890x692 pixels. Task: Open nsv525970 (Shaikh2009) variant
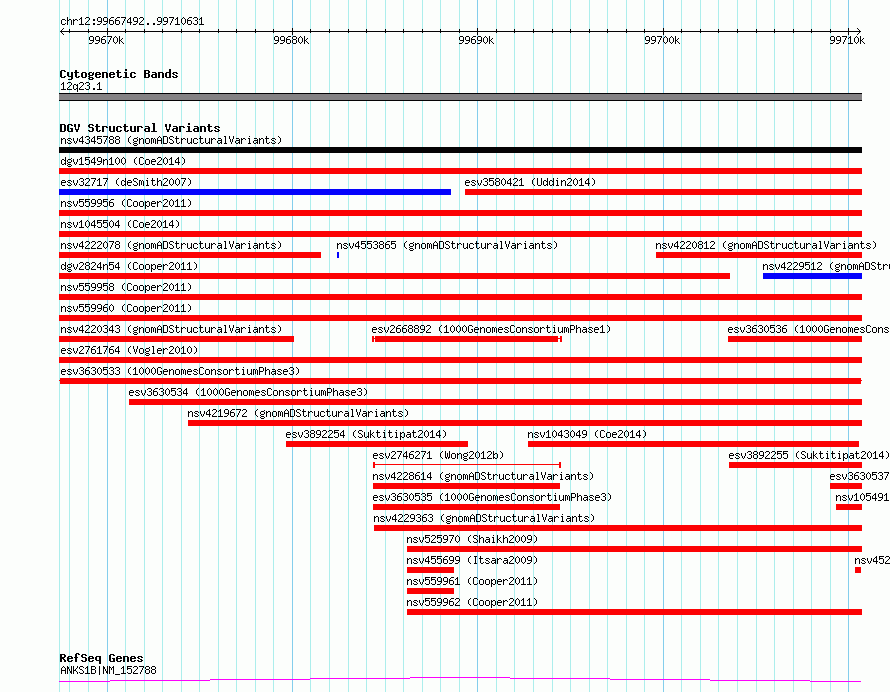click(472, 539)
